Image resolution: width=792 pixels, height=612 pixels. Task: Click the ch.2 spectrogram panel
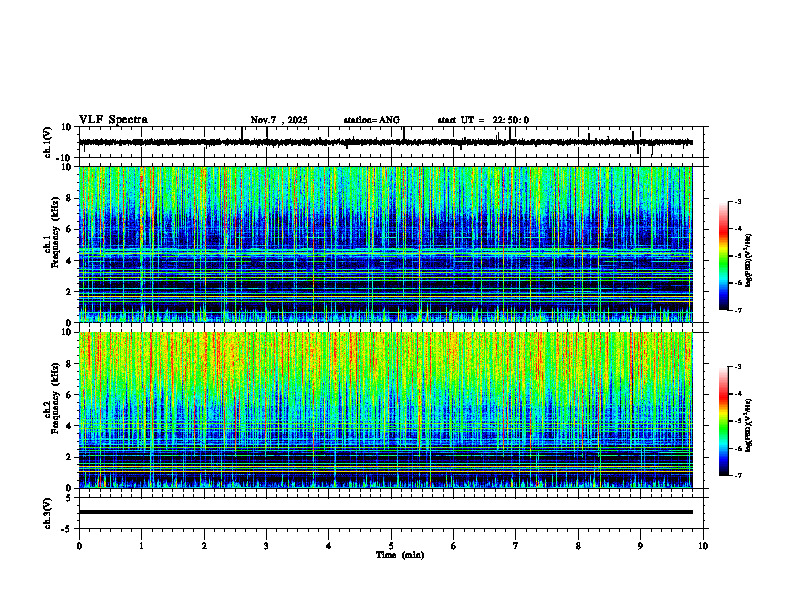click(385, 410)
